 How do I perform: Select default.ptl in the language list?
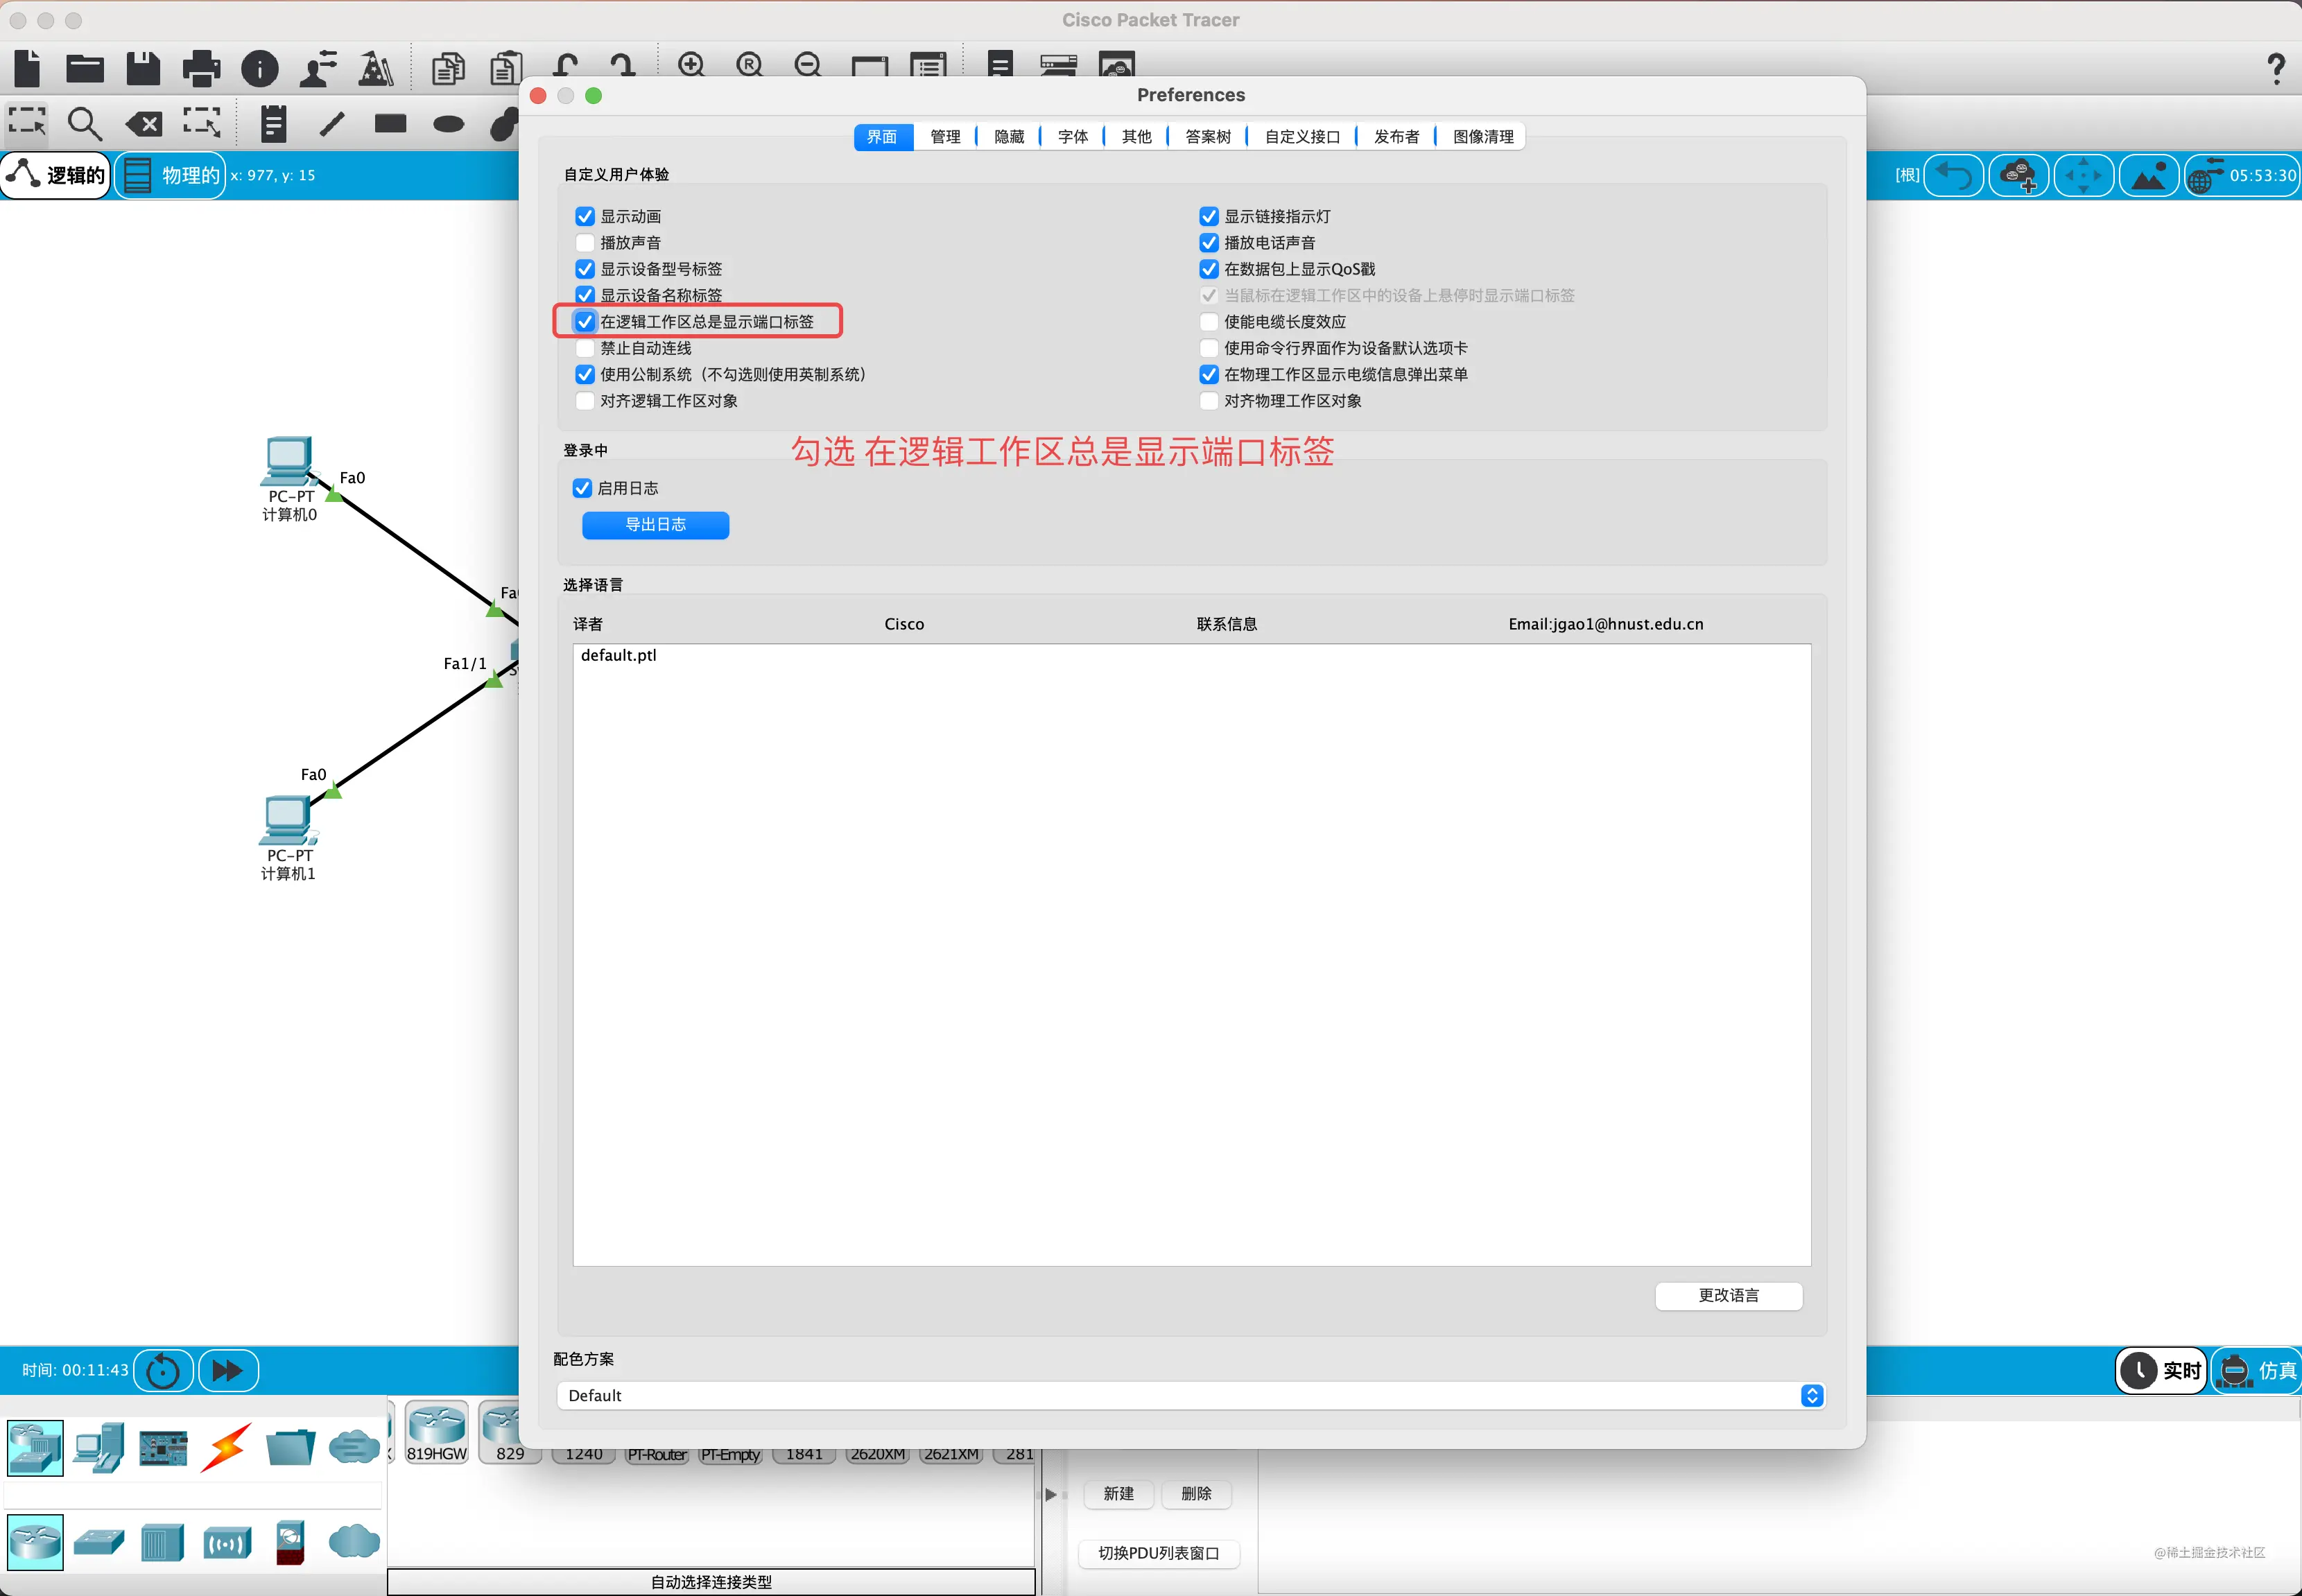tap(619, 655)
